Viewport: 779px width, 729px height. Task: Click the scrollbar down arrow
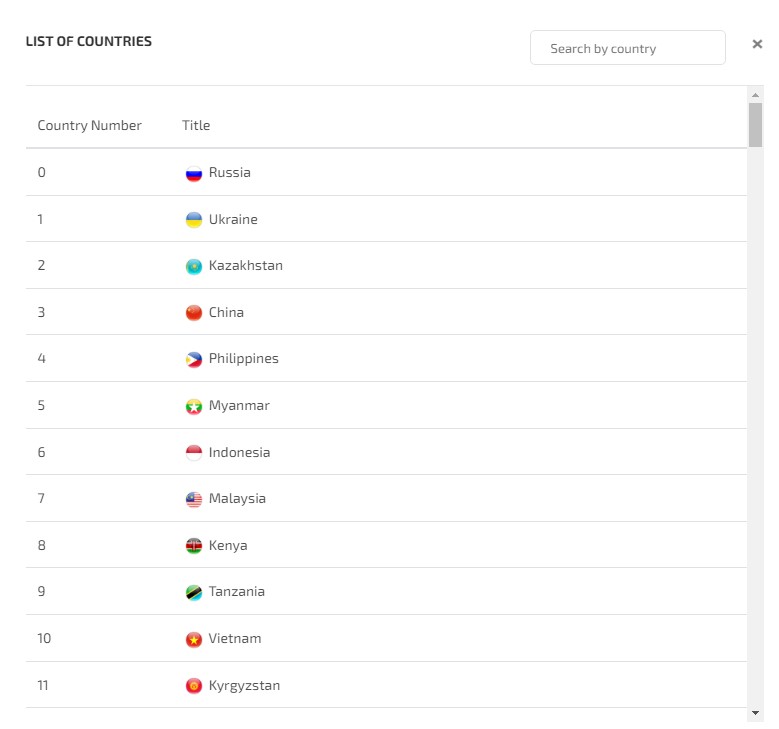point(755,713)
